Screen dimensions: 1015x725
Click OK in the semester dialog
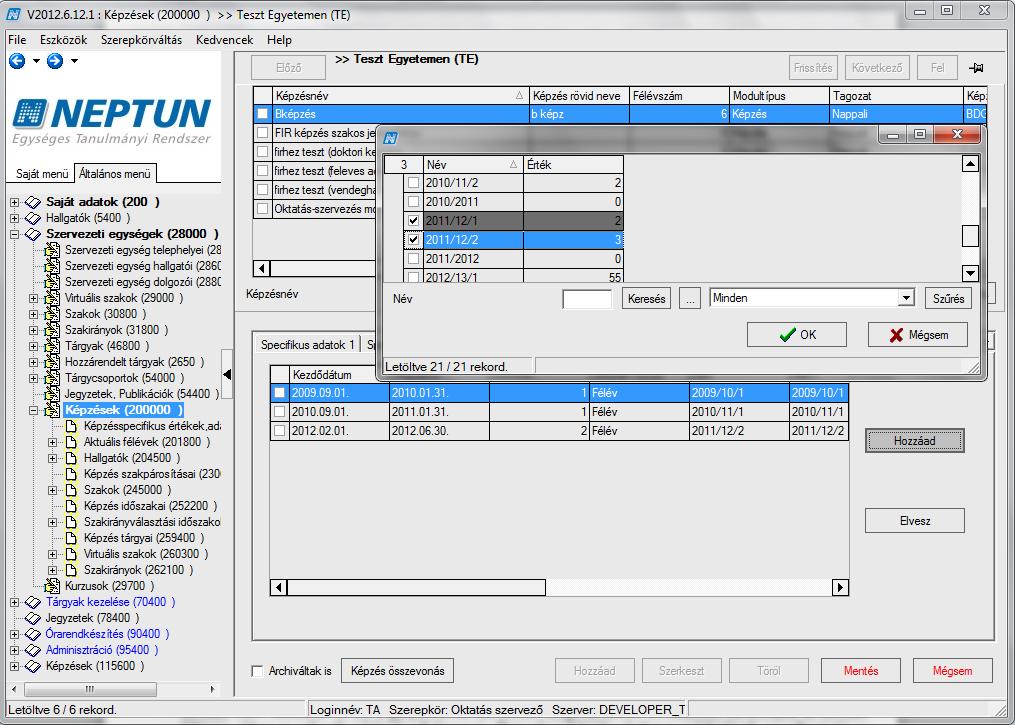tap(797, 335)
